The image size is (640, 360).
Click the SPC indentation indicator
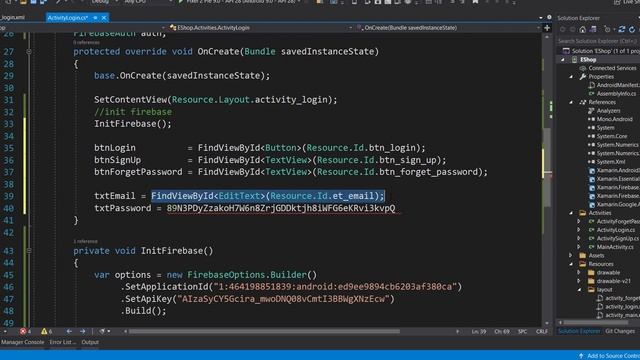[x=522, y=331]
